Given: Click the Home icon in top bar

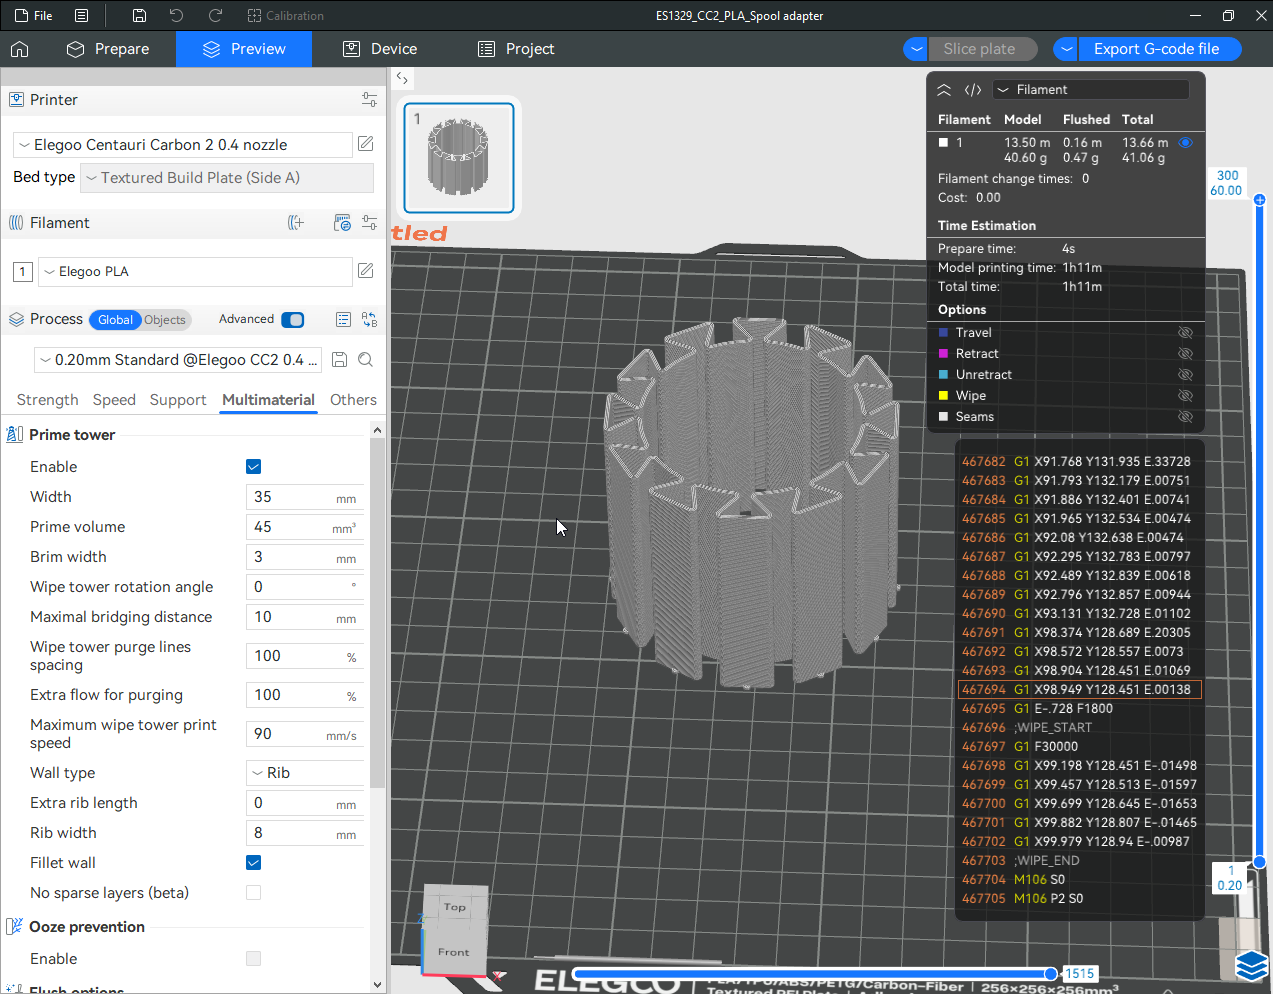Looking at the screenshot, I should 20,49.
